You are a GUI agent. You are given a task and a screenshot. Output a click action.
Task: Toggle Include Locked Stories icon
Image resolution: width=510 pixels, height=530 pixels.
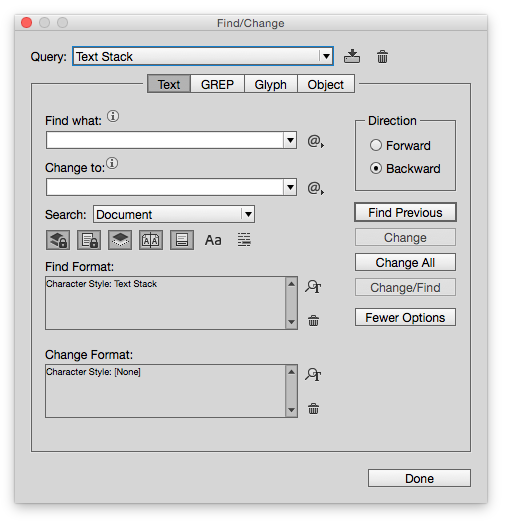[x=89, y=240]
